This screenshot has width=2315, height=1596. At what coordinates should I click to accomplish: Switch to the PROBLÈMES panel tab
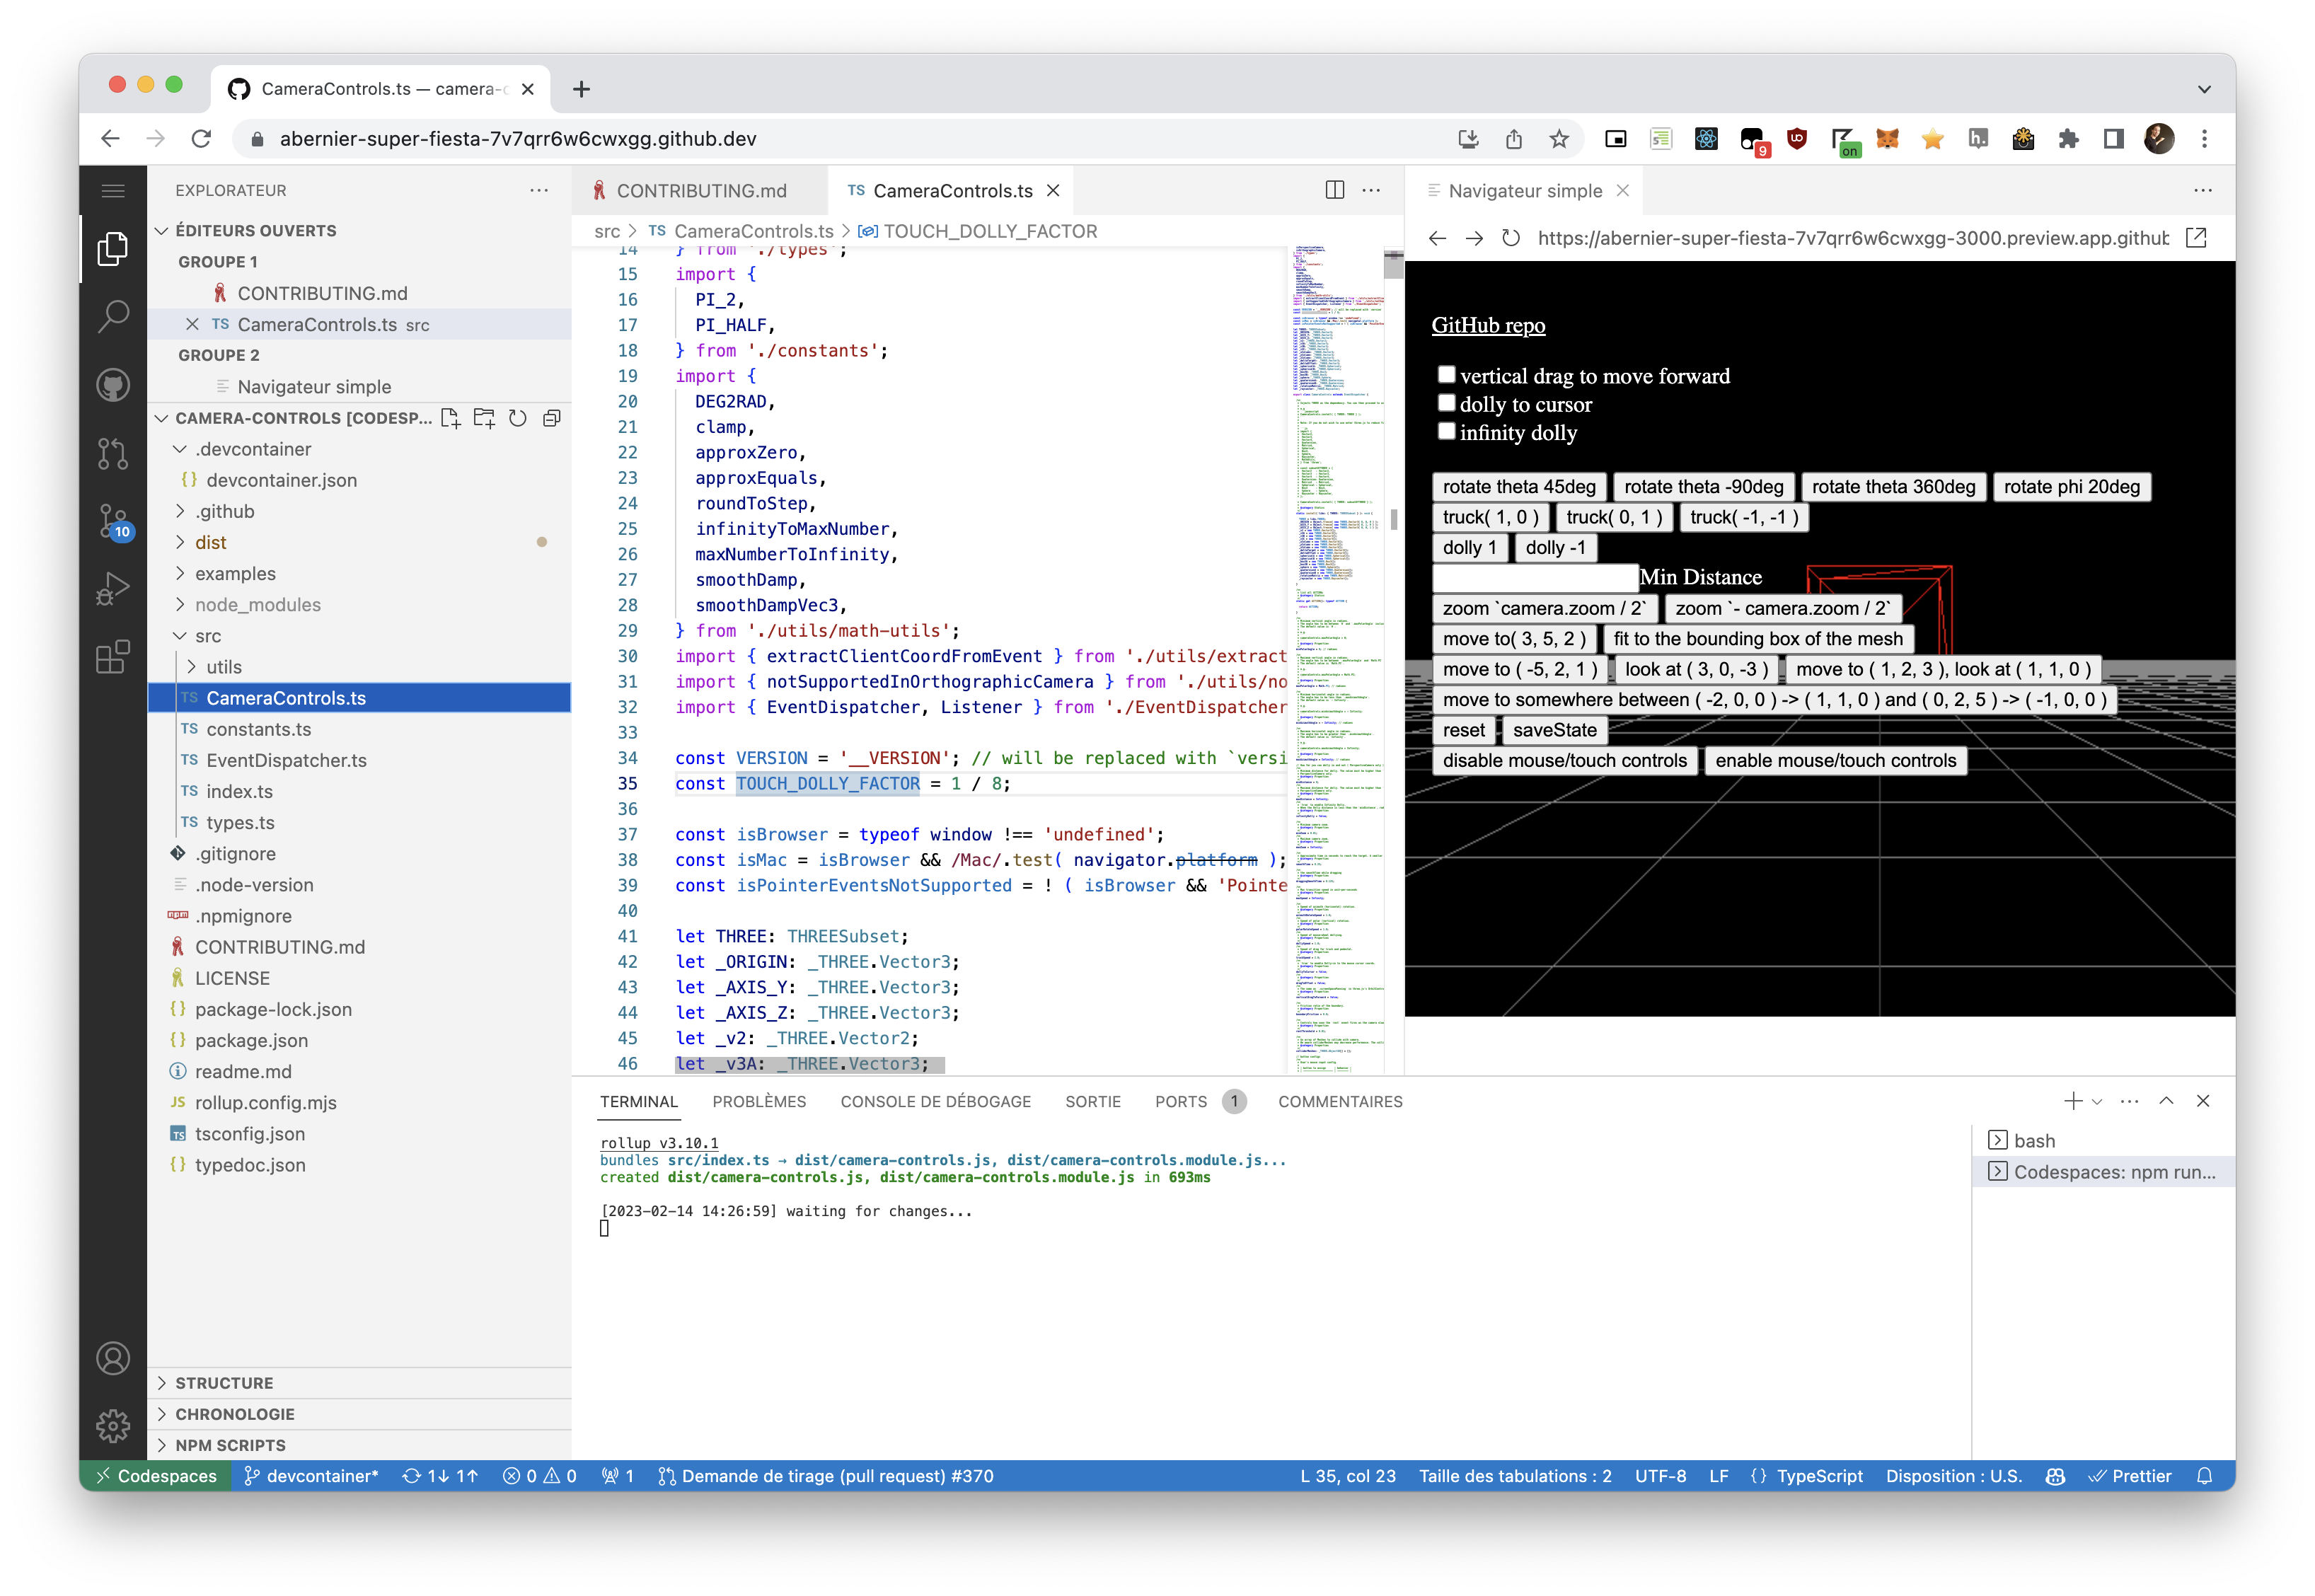pyautogui.click(x=759, y=1101)
